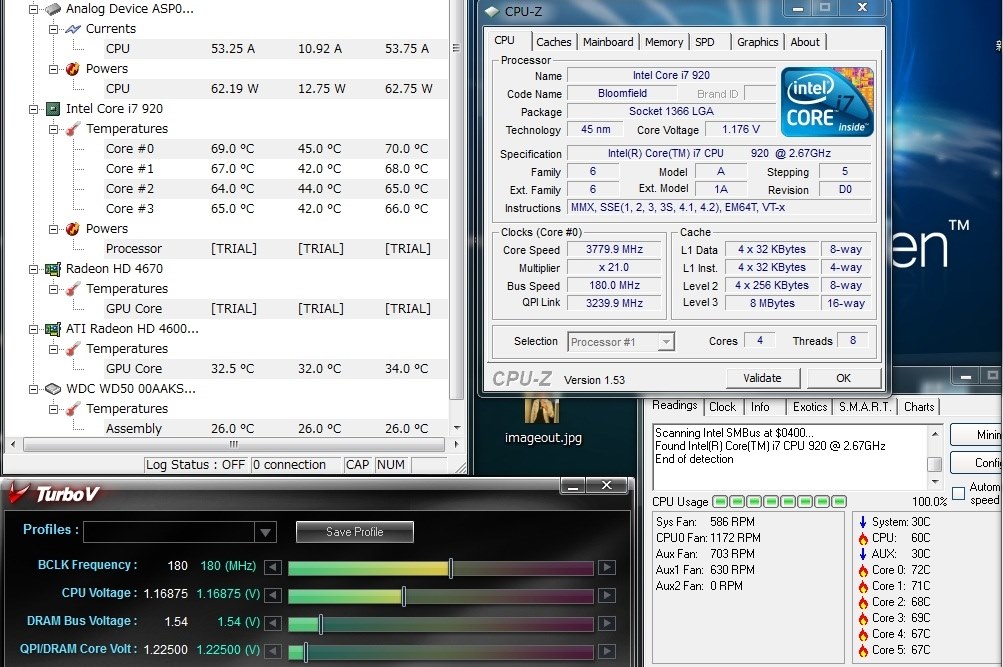Screen dimensions: 1003x667
Task: Toggle the Automatic fan speed checkbox in SpeedFan
Action: pyautogui.click(x=958, y=493)
